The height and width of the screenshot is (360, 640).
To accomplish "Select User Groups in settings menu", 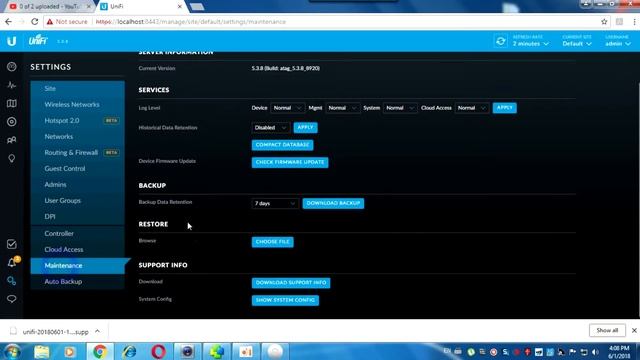I will 78,200.
